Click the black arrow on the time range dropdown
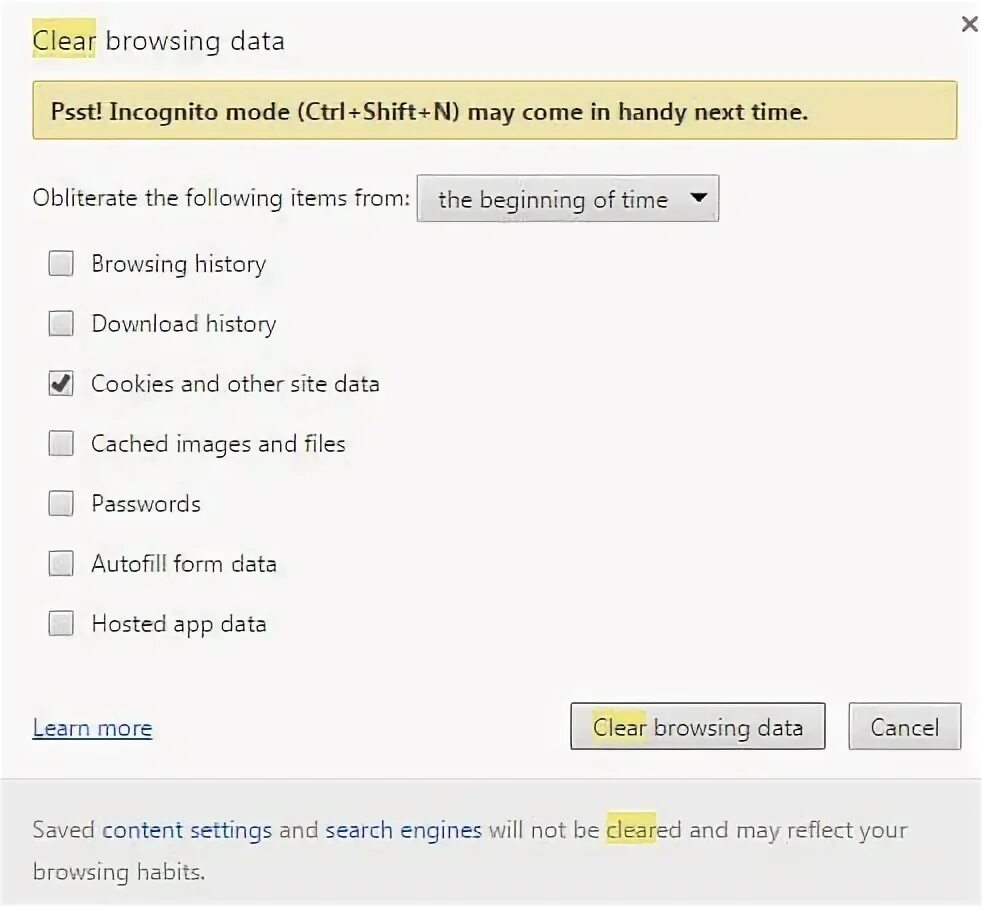Viewport: 982px width, 906px height. (698, 198)
